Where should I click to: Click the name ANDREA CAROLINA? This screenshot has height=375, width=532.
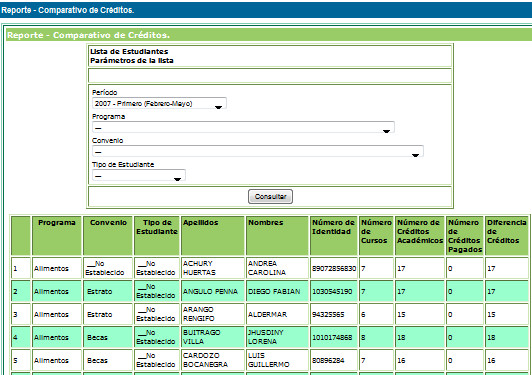[267, 268]
